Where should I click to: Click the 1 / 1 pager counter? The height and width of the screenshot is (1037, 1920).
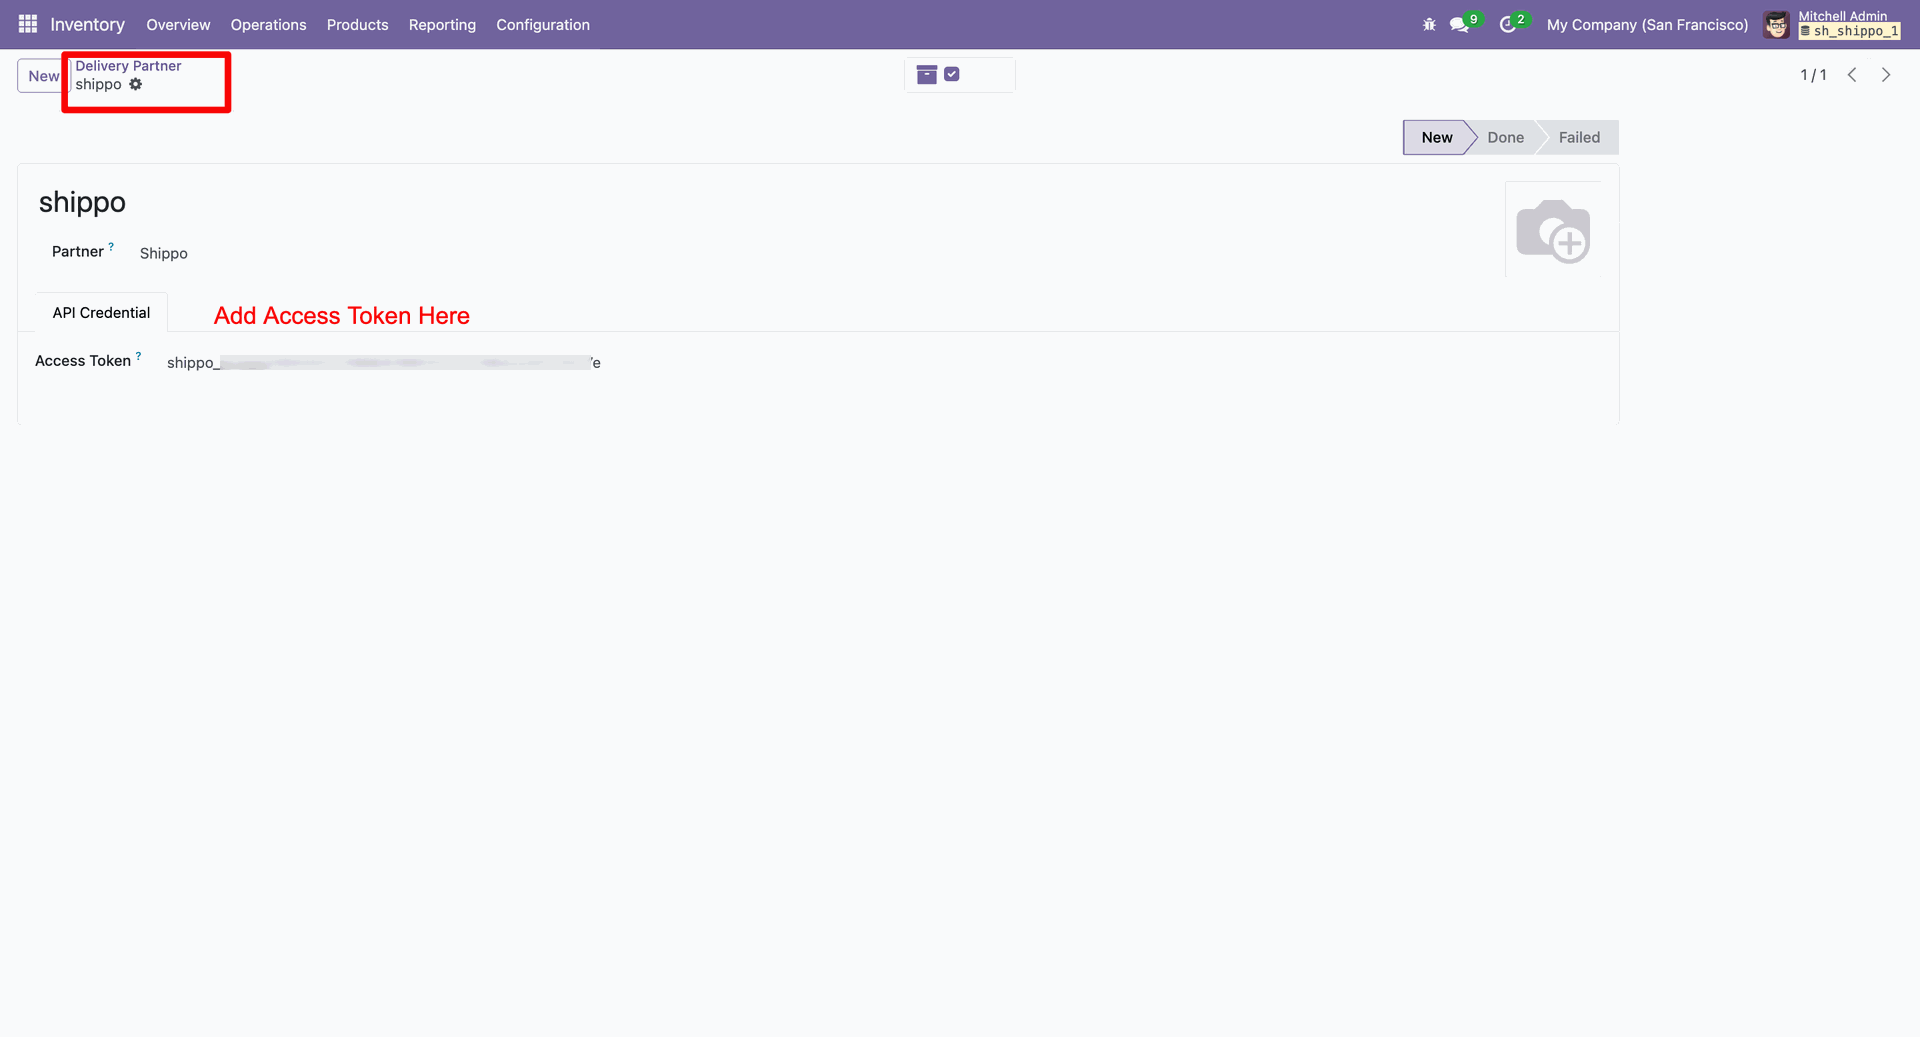pos(1813,75)
